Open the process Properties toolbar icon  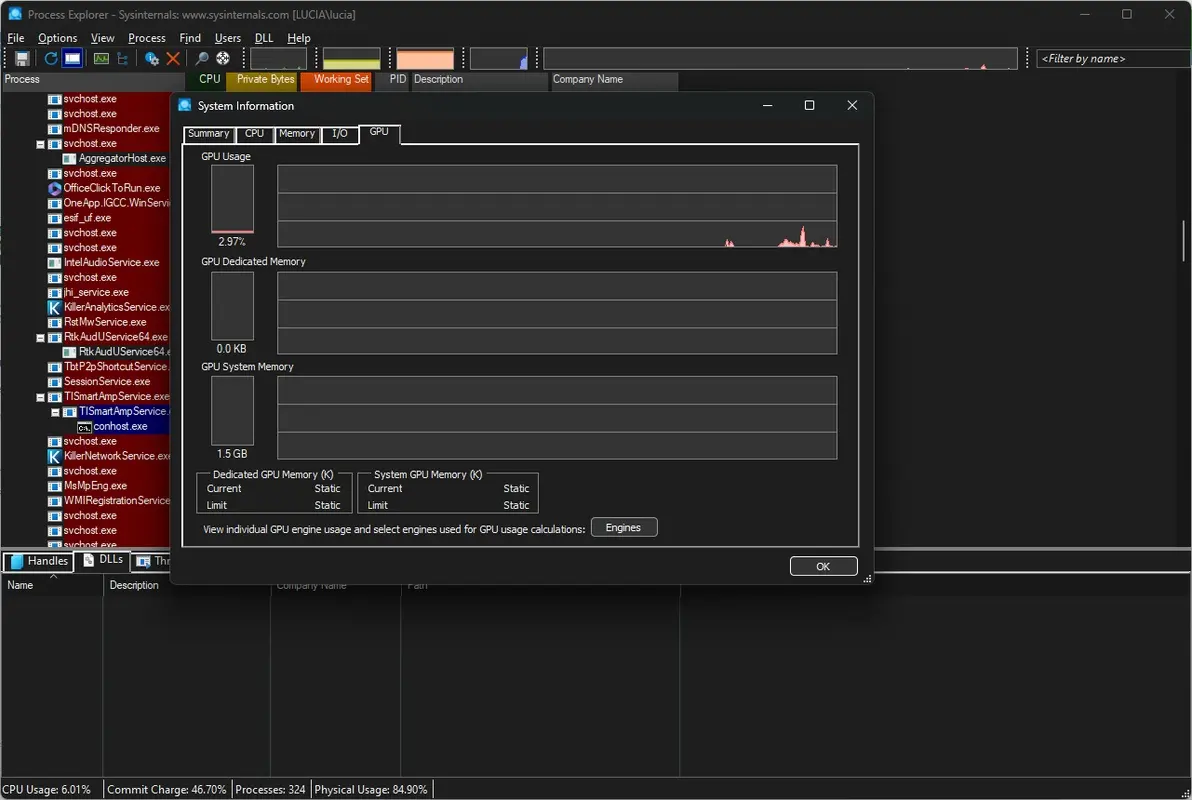click(x=152, y=59)
